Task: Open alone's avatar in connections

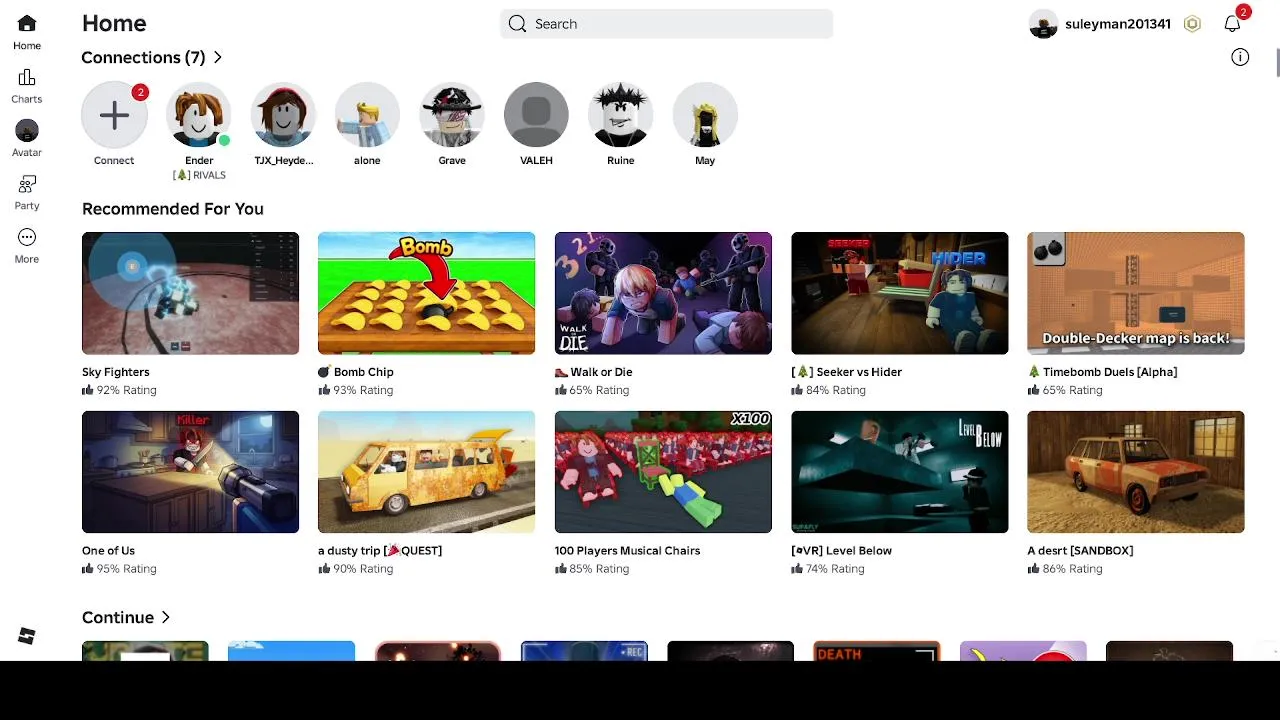Action: 367,115
